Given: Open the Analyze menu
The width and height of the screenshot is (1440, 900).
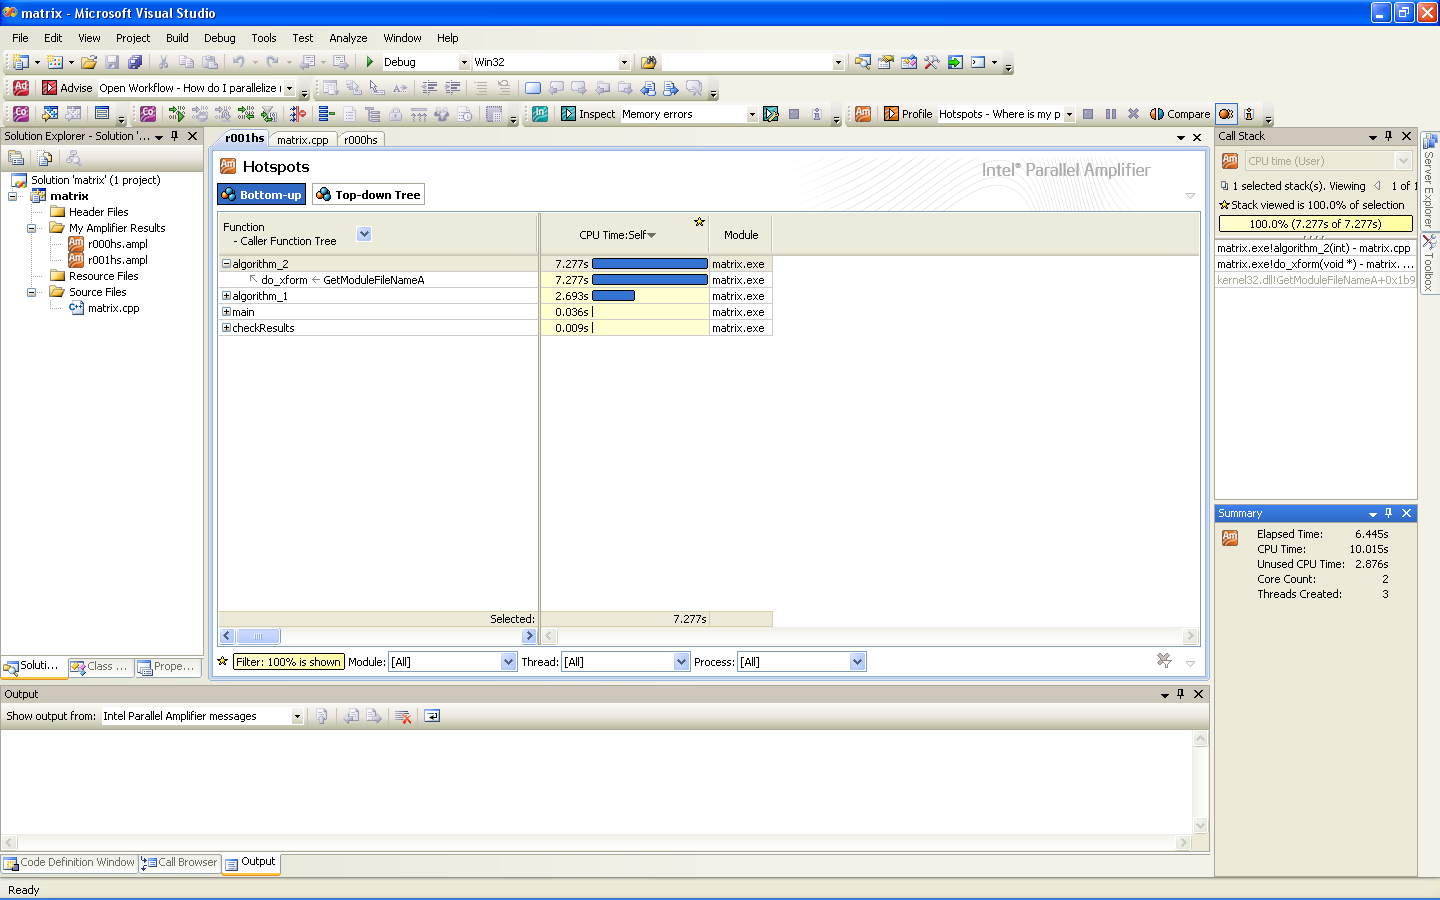Looking at the screenshot, I should click(348, 38).
